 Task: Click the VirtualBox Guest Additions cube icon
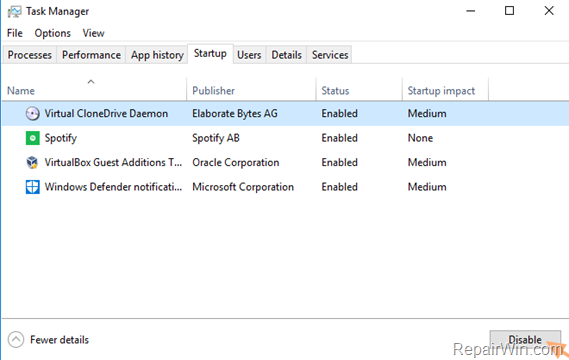pyautogui.click(x=33, y=162)
